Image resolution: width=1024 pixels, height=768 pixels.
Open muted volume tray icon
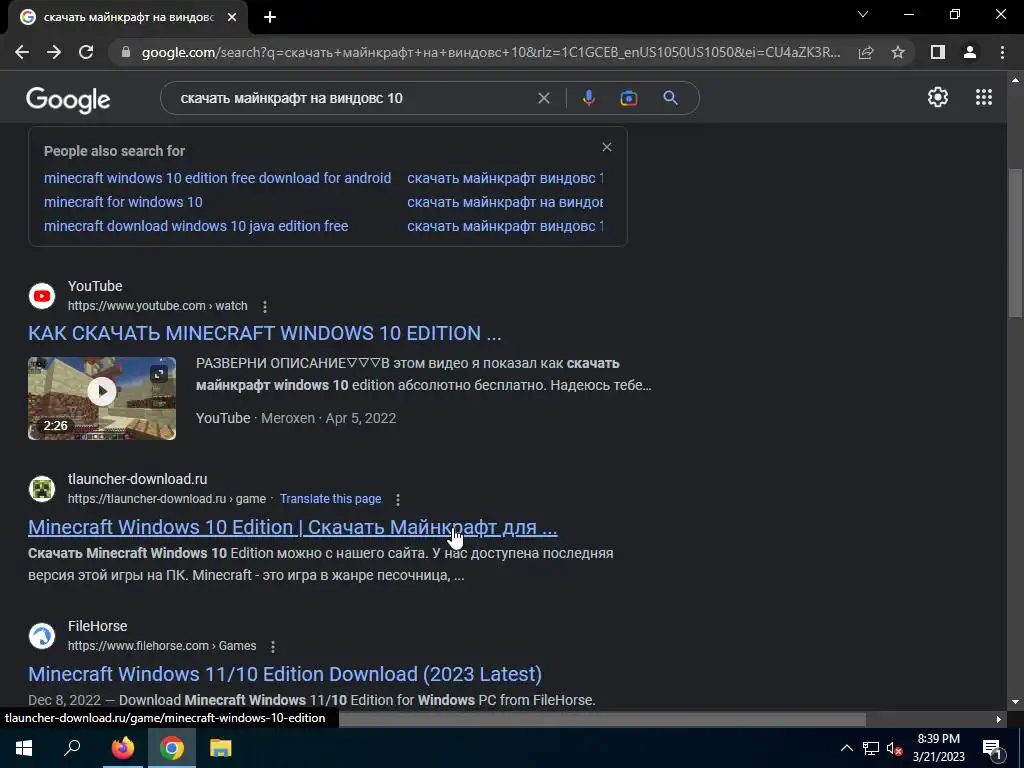click(894, 748)
